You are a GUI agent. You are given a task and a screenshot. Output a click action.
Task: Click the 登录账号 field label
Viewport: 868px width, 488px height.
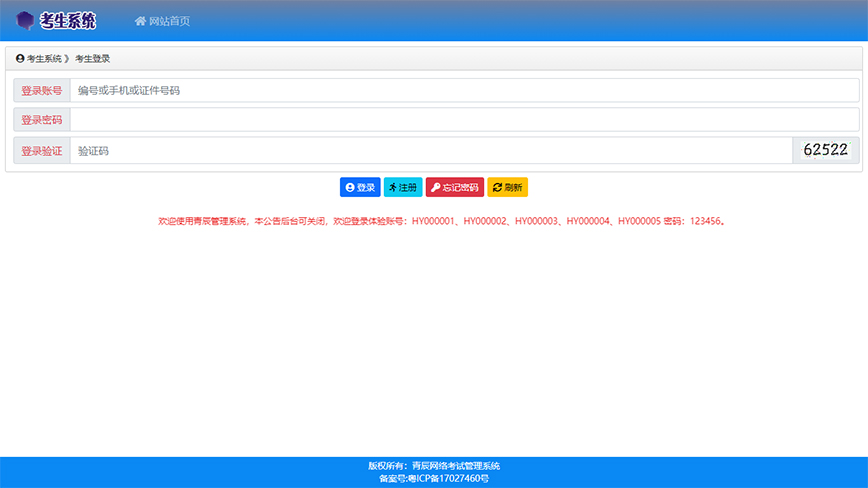tap(42, 91)
